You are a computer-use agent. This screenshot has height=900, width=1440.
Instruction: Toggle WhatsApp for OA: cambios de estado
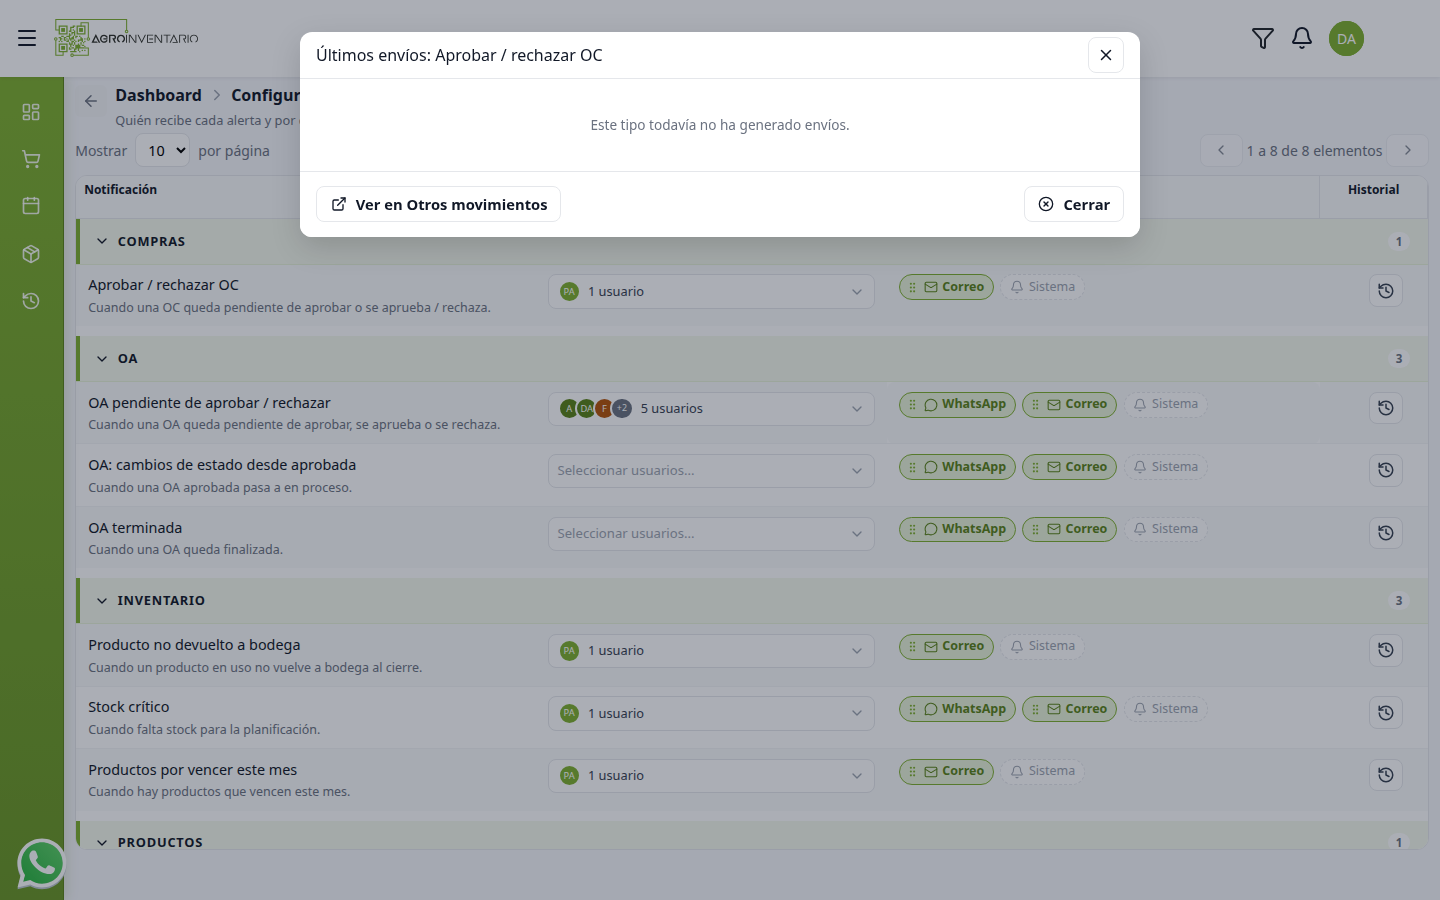[x=957, y=467]
